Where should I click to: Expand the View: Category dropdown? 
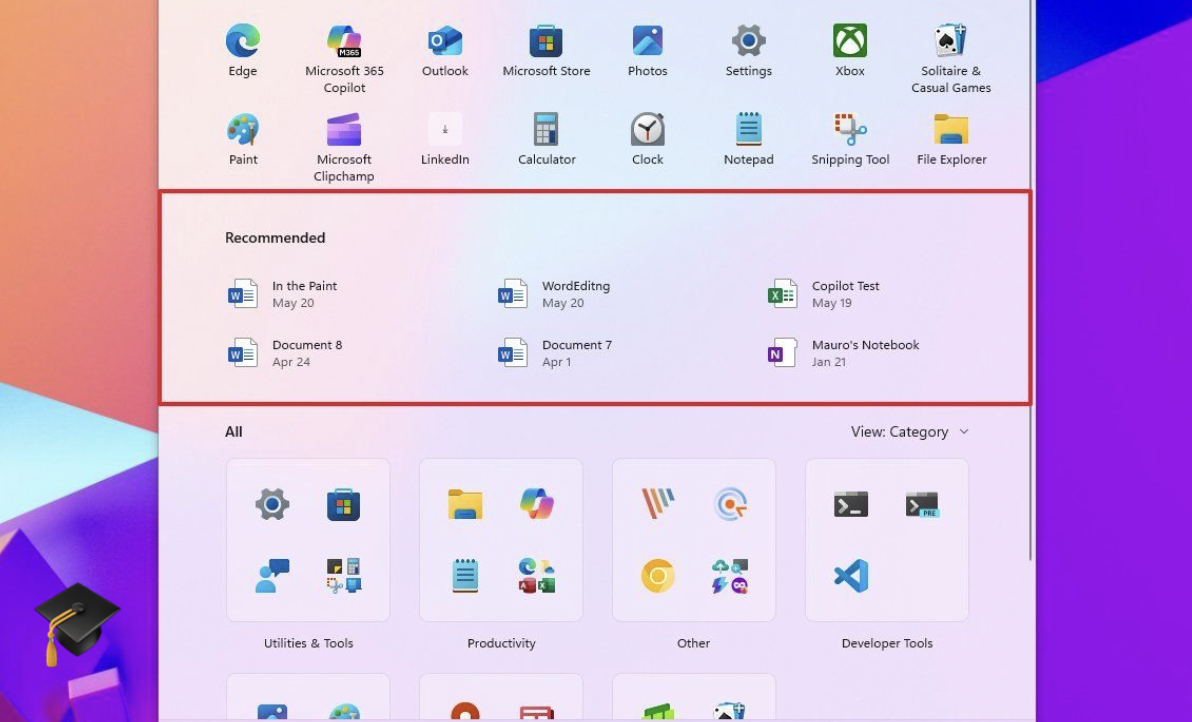click(x=909, y=432)
